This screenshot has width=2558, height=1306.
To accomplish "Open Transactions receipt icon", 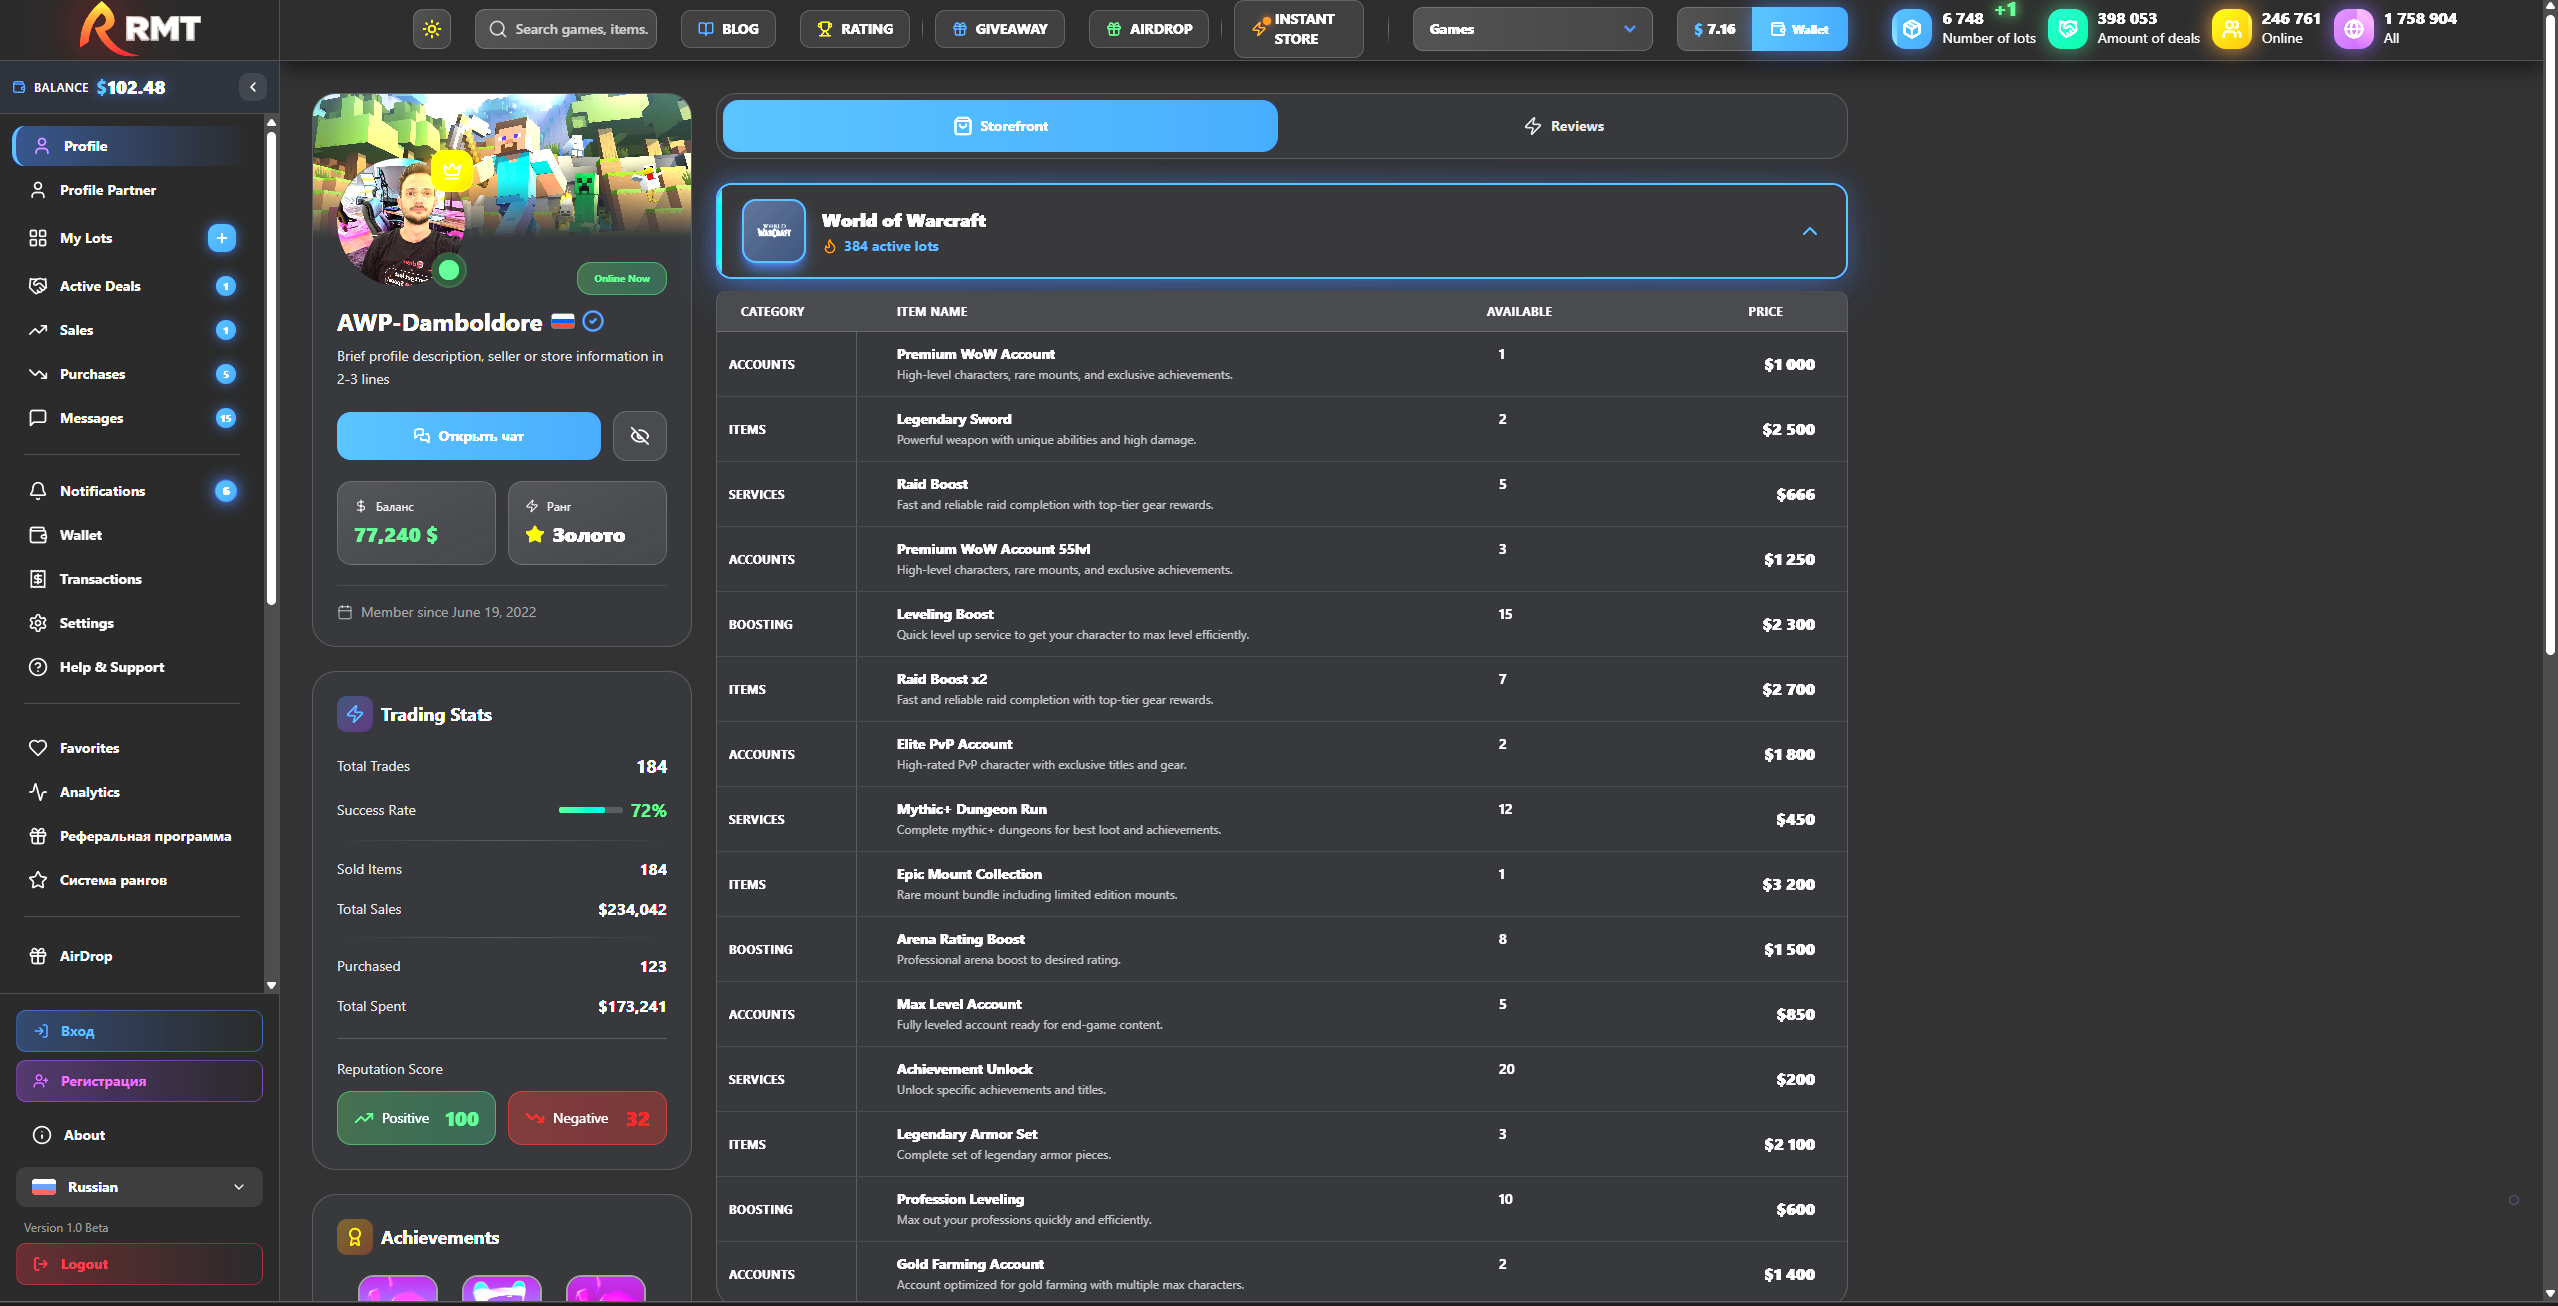I will click(x=38, y=579).
